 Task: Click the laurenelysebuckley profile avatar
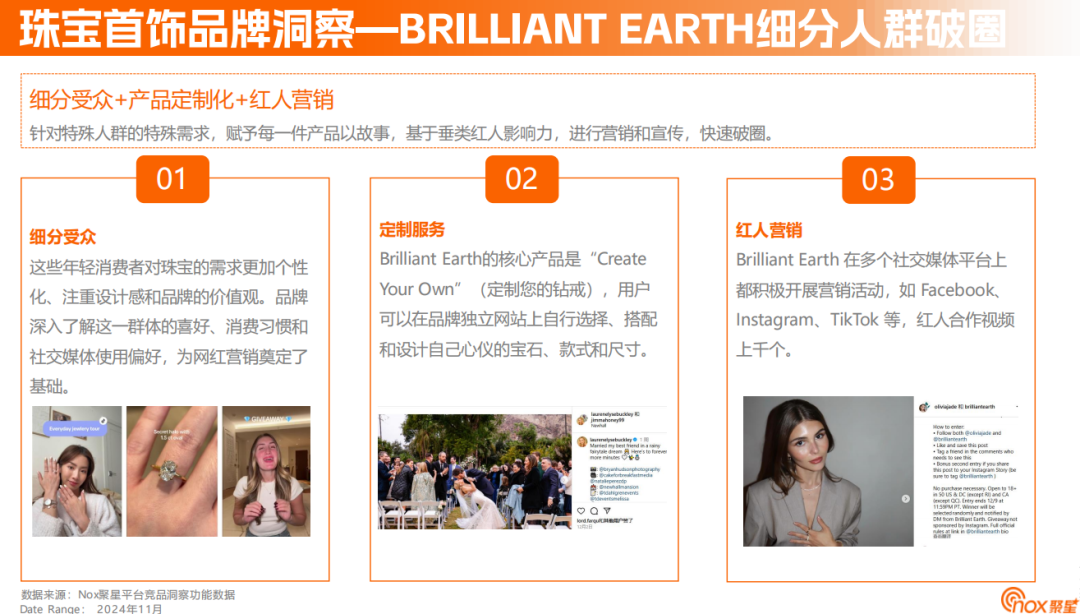(580, 418)
